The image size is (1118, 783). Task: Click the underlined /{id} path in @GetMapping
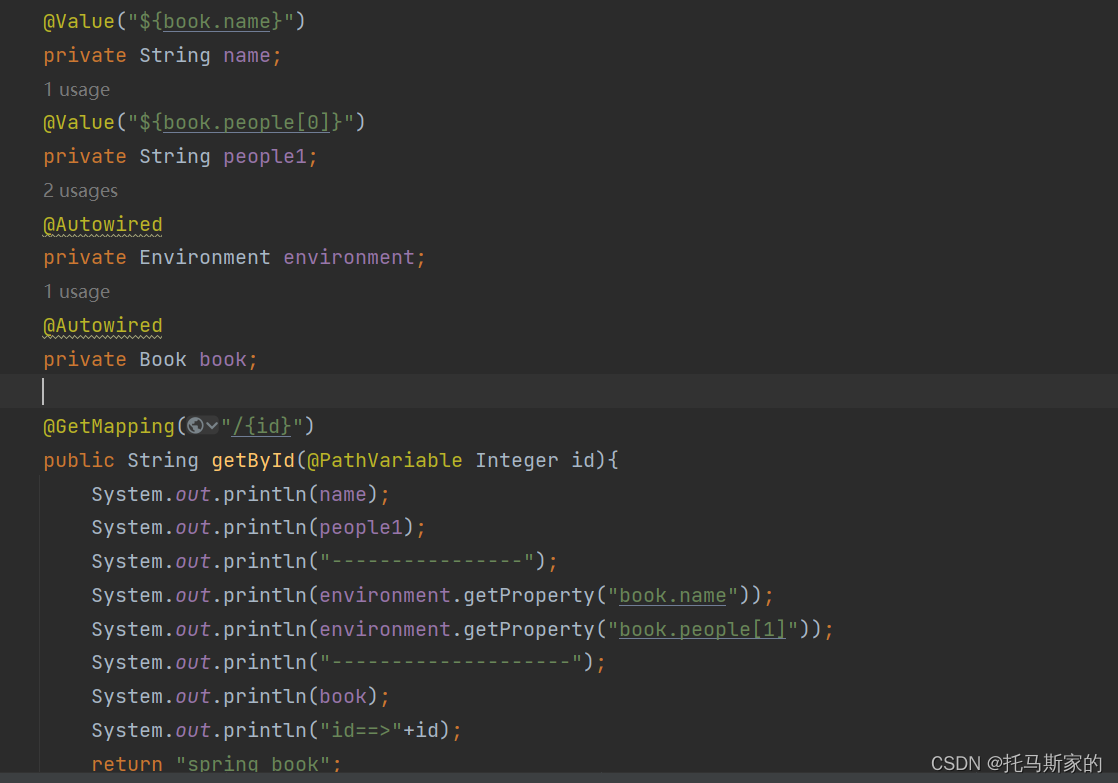point(260,426)
